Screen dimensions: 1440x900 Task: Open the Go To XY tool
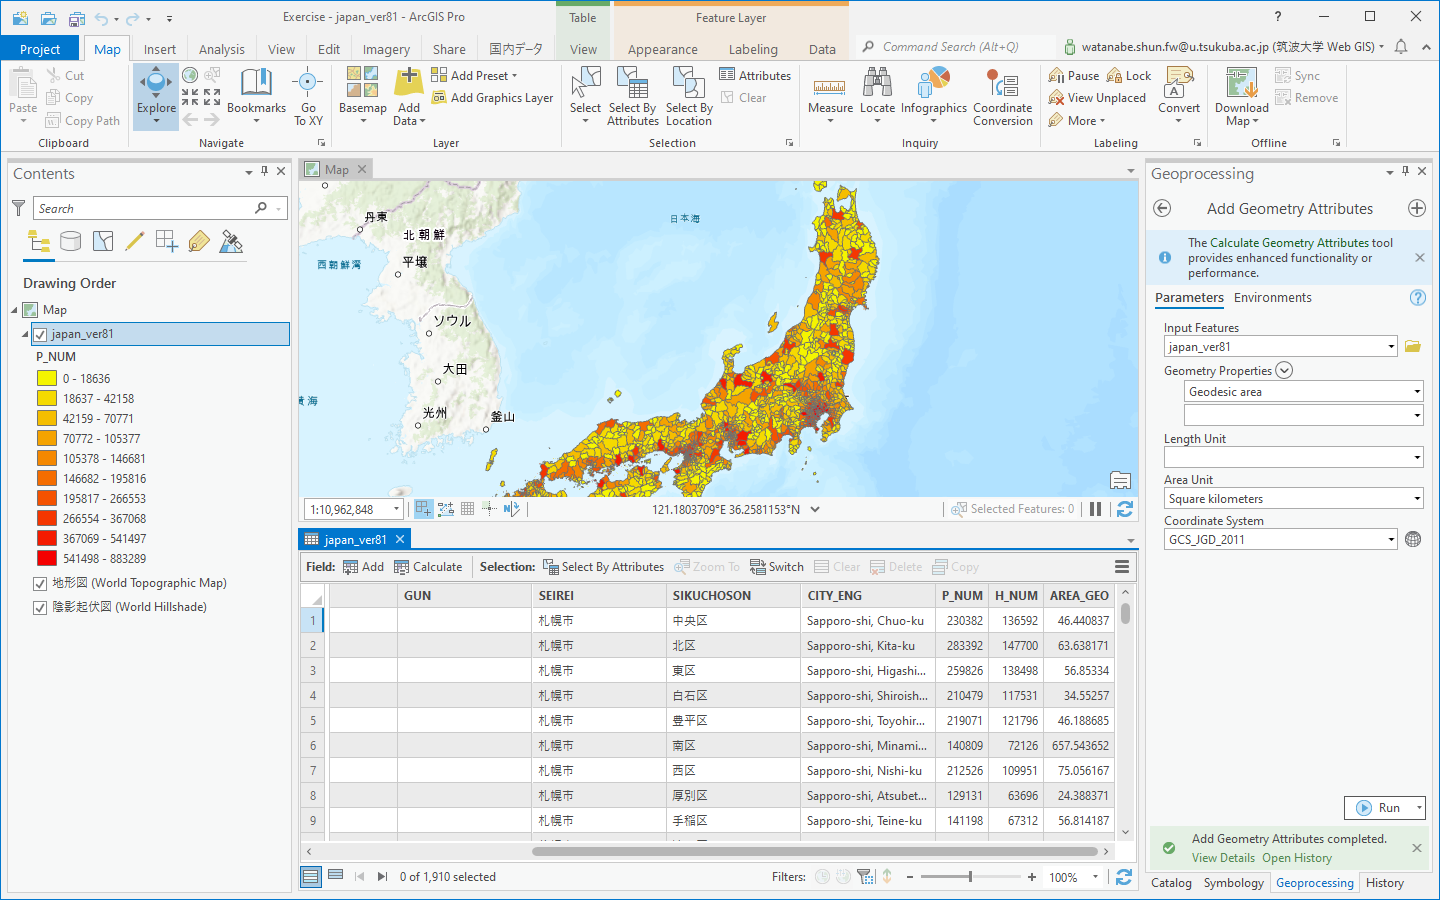(308, 96)
